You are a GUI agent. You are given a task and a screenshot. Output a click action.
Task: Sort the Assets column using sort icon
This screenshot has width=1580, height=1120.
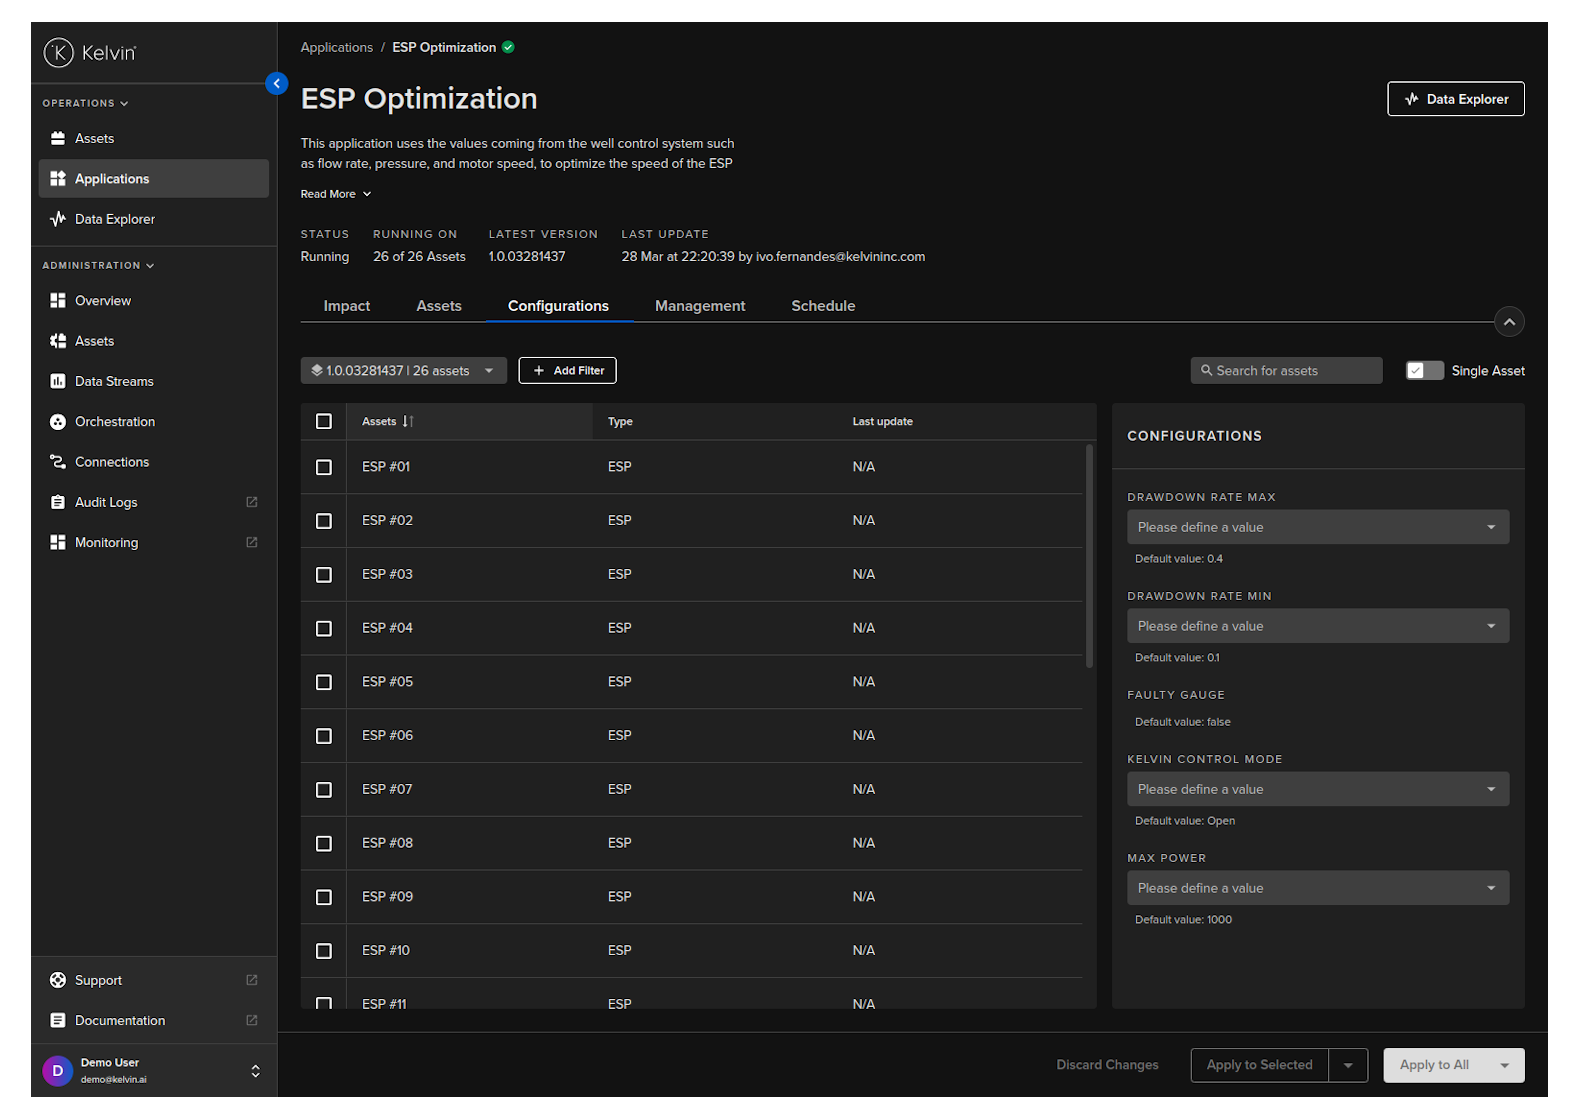[x=408, y=422]
